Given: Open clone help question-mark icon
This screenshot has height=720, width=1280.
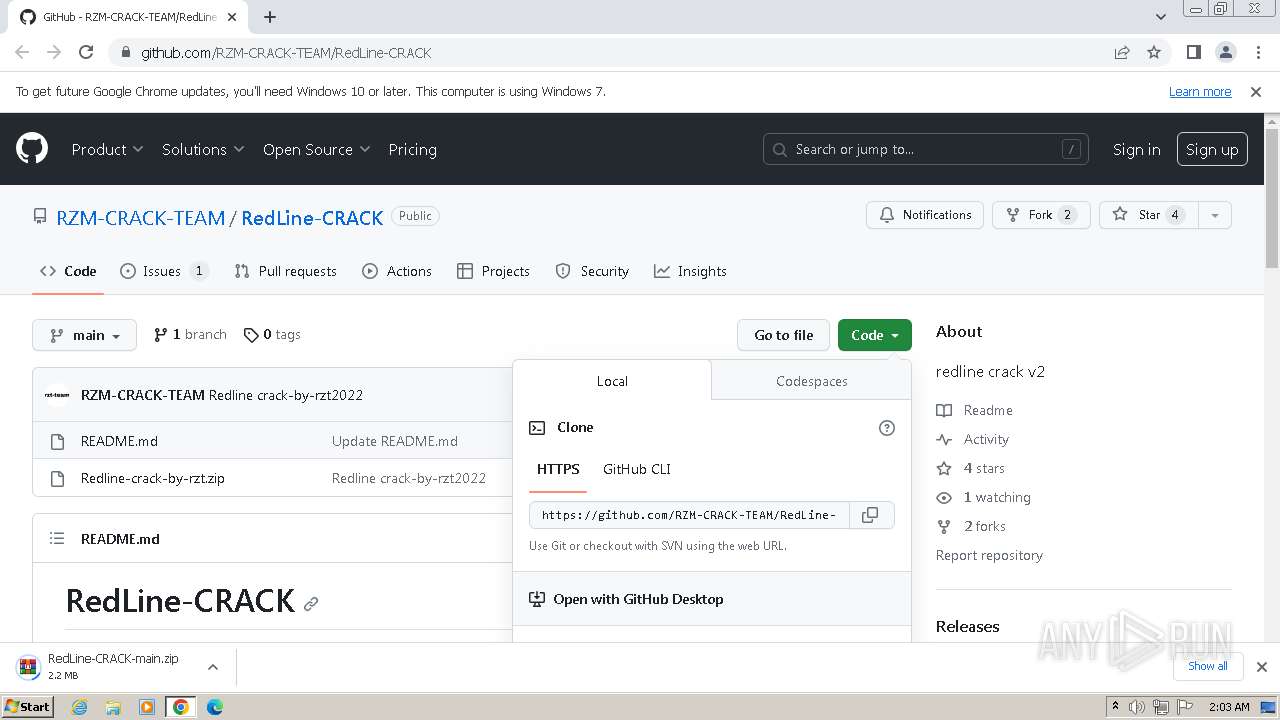Looking at the screenshot, I should 886,428.
